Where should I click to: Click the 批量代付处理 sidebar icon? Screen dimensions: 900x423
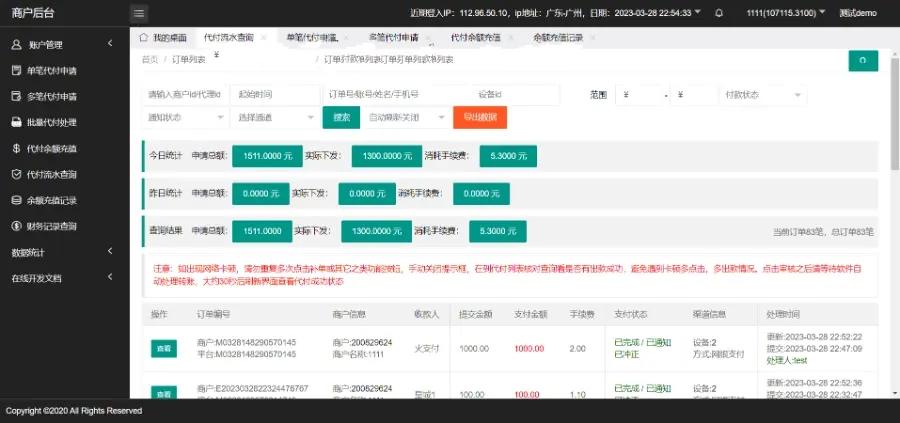[x=17, y=122]
